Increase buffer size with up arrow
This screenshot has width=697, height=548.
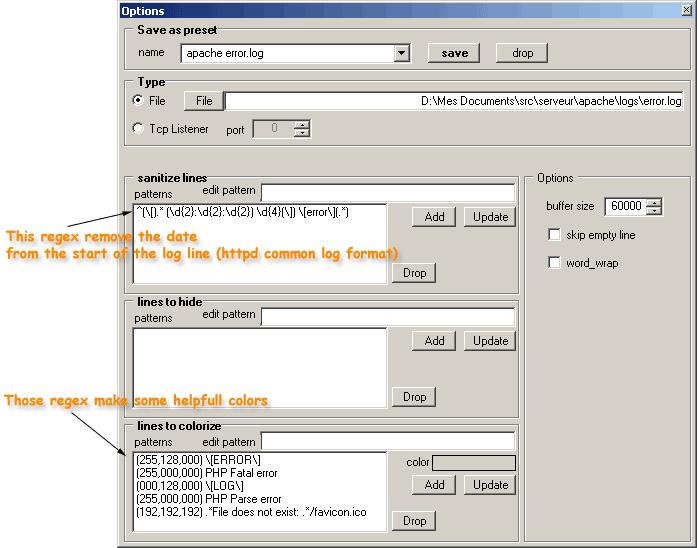pos(653,202)
